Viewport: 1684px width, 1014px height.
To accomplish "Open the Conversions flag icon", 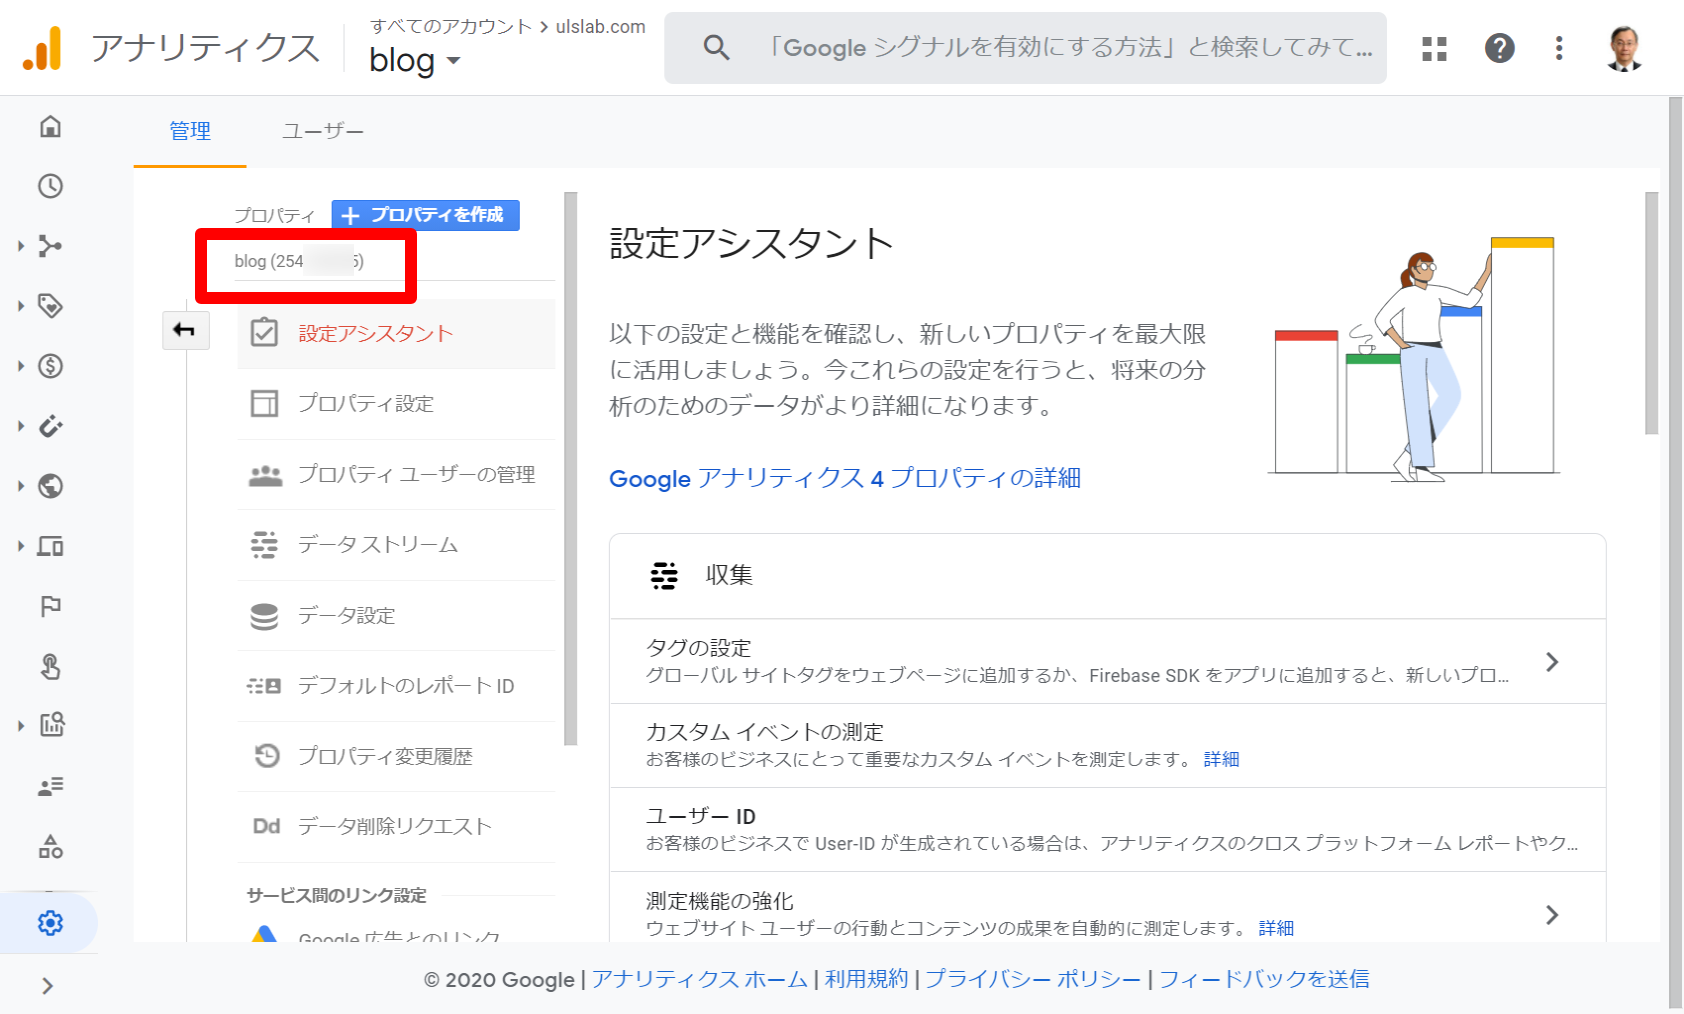I will click(x=50, y=606).
